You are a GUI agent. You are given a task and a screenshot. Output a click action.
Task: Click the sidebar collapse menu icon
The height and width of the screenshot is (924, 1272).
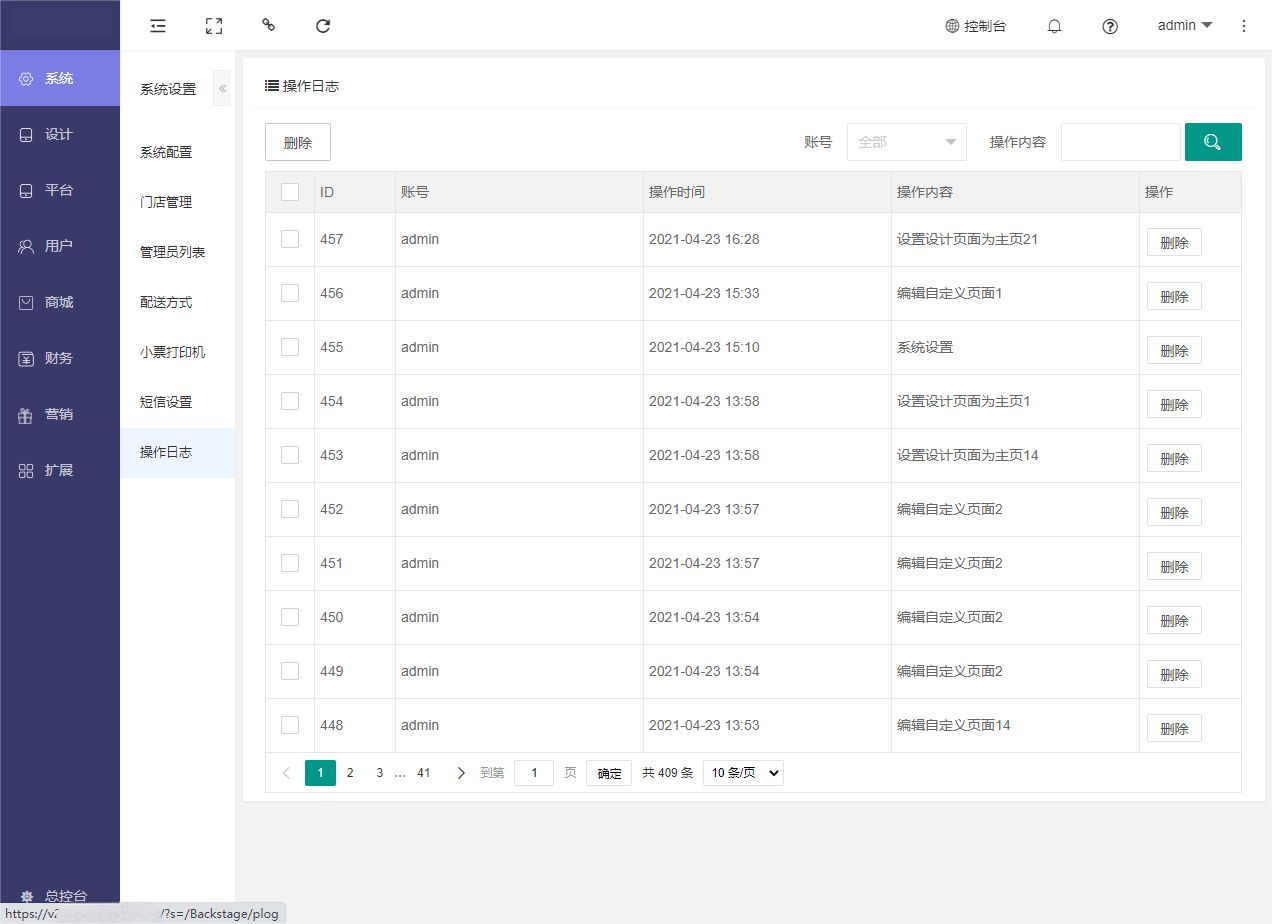click(x=158, y=26)
